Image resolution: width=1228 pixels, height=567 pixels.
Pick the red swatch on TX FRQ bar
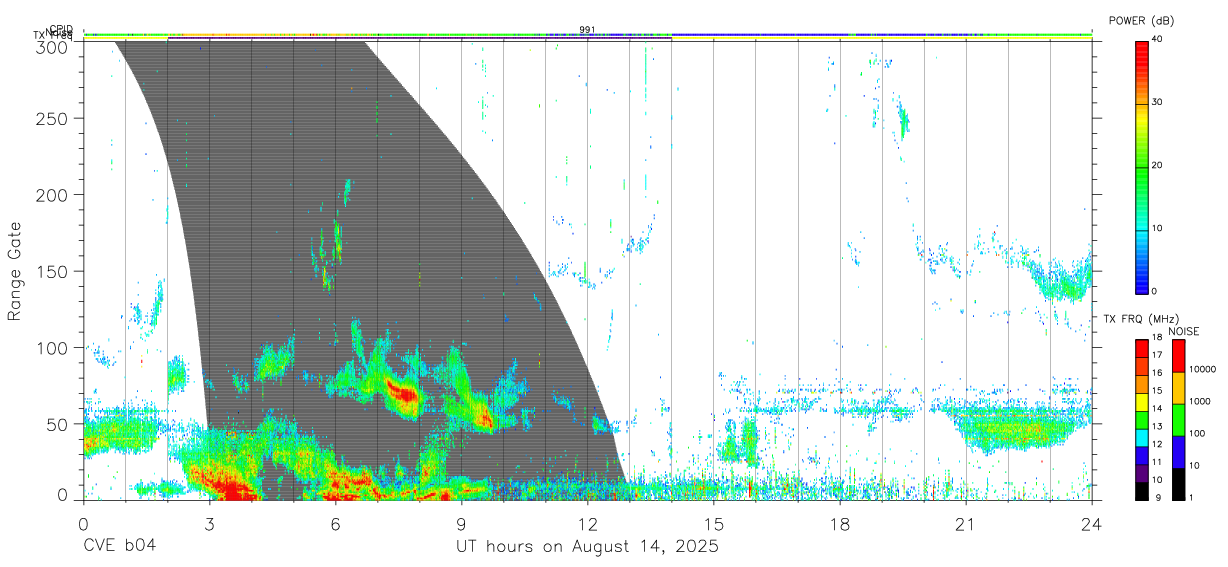(x=1141, y=349)
